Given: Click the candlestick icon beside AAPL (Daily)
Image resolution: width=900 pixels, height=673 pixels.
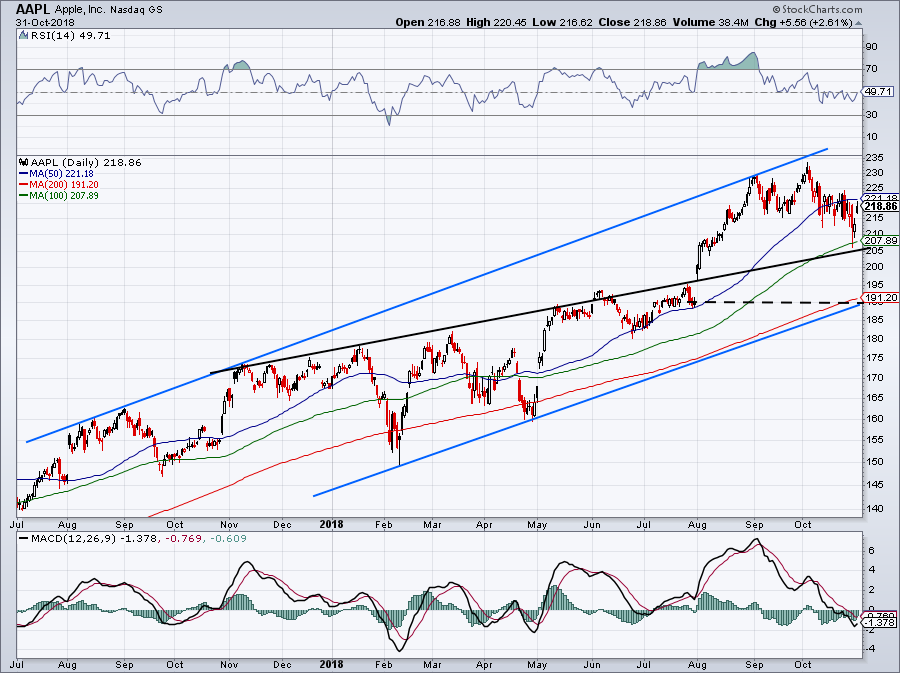Looking at the screenshot, I should (x=24, y=162).
